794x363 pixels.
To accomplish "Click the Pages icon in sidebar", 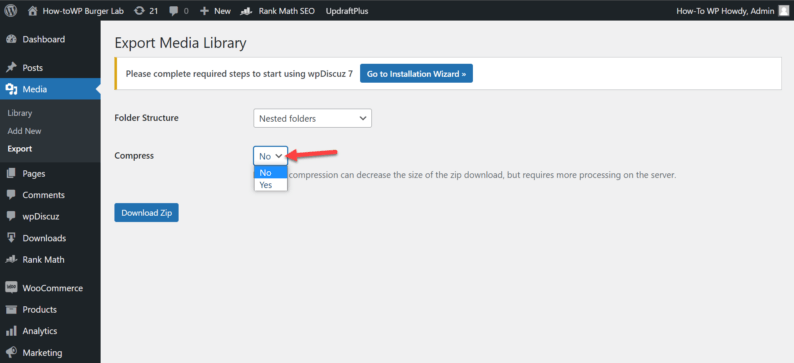I will (x=11, y=174).
